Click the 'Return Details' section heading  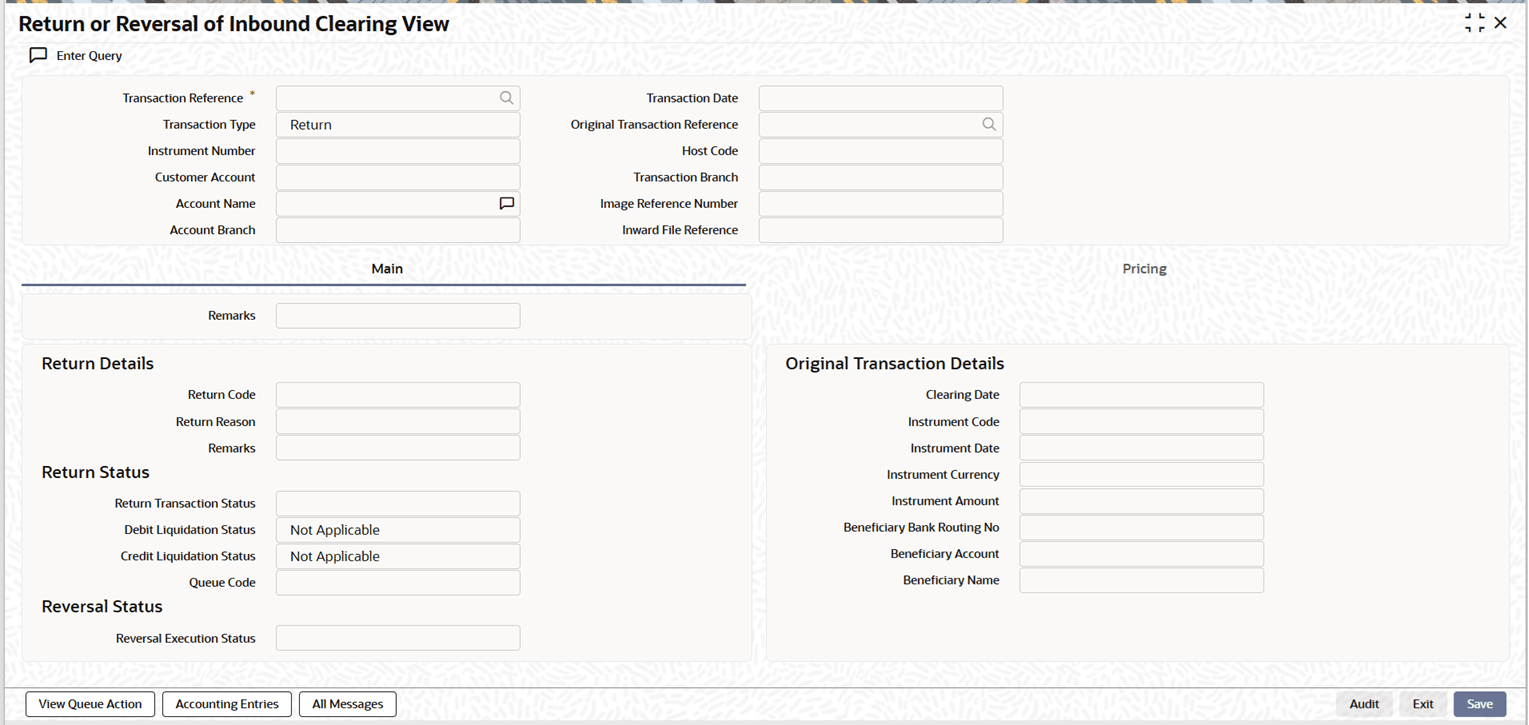tap(98, 364)
